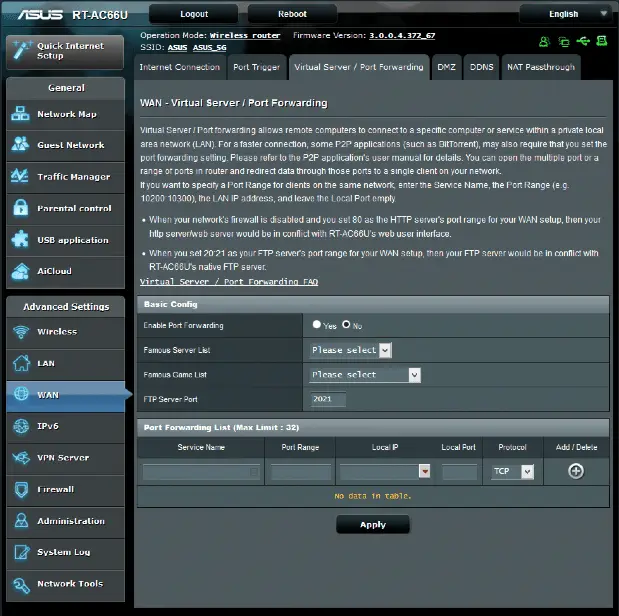Viewport: 619px width, 616px height.
Task: Click the Reboot button
Action: point(292,14)
